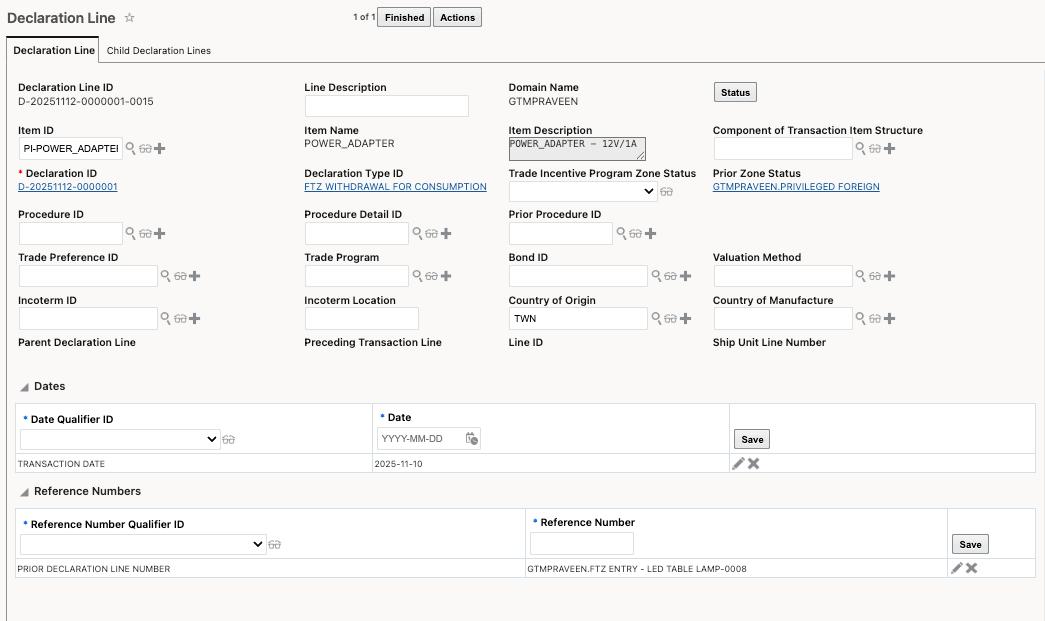
Task: Add new Component of Transaction Item Structure
Action: tap(889, 149)
